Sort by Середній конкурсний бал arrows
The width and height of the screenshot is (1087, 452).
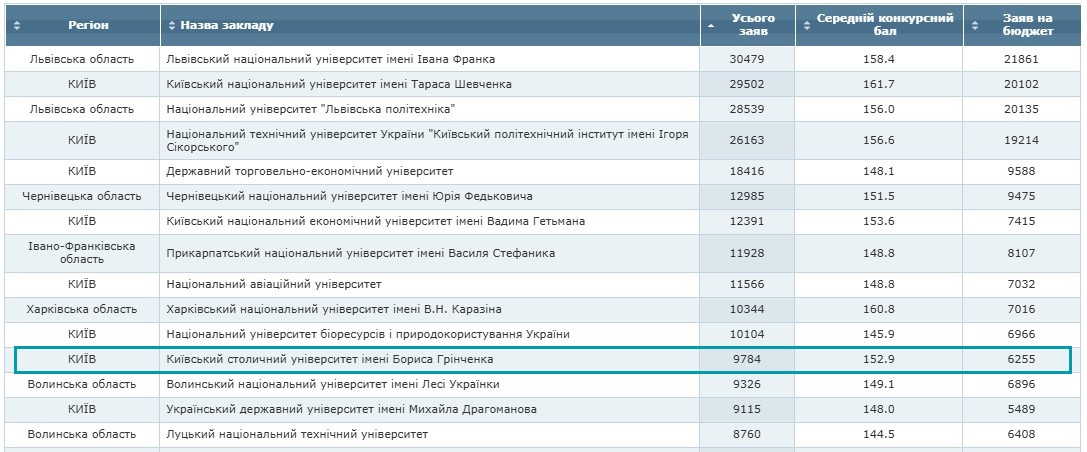806,25
